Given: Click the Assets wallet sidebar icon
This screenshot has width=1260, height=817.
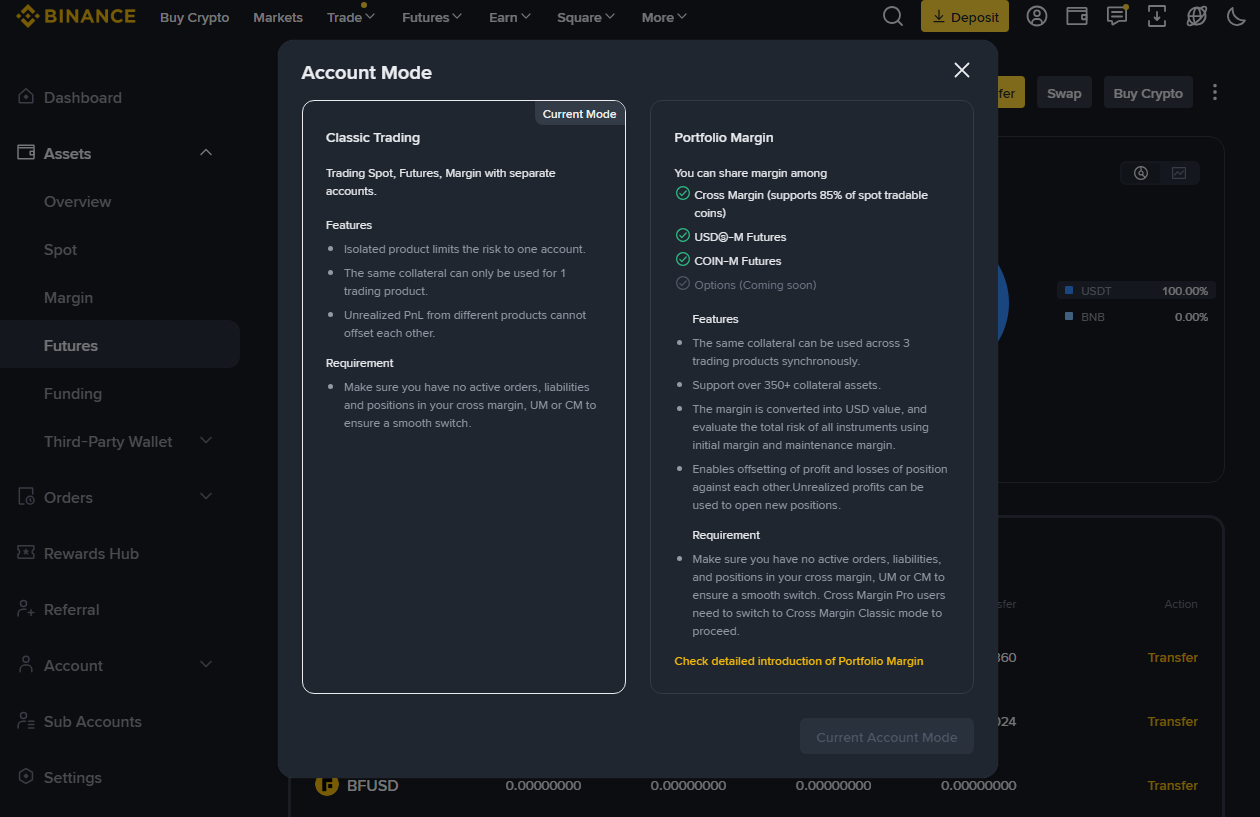Looking at the screenshot, I should [x=26, y=153].
